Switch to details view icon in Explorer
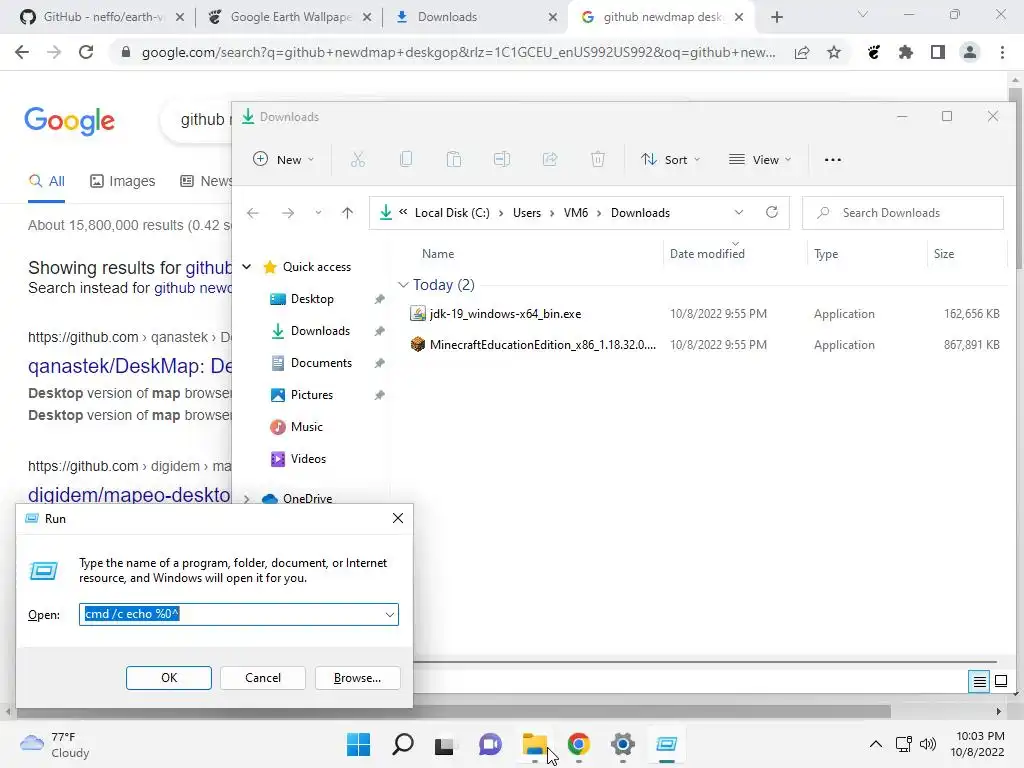 (979, 682)
